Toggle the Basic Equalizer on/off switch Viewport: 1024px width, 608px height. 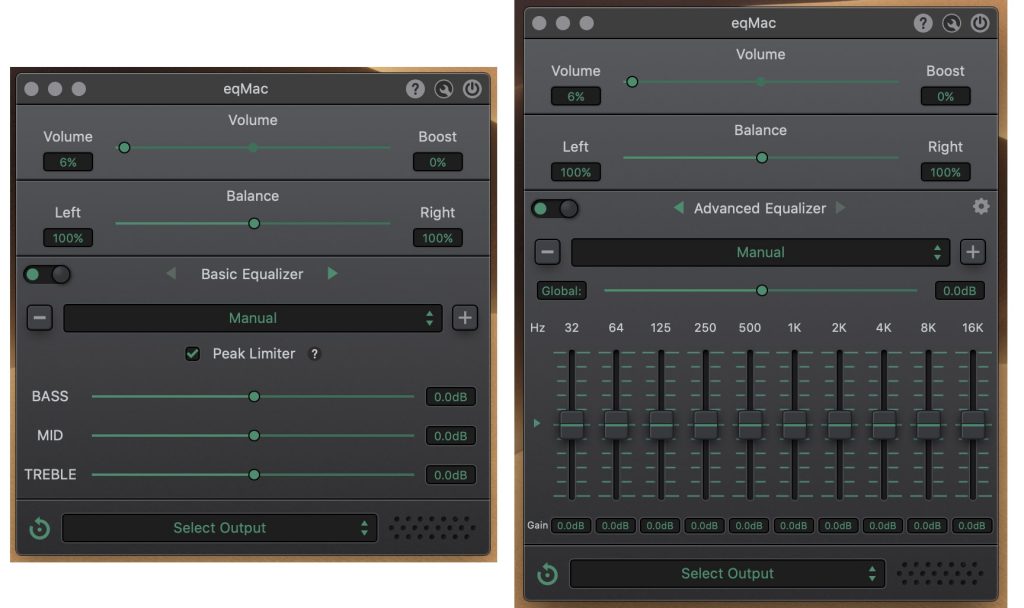47,273
